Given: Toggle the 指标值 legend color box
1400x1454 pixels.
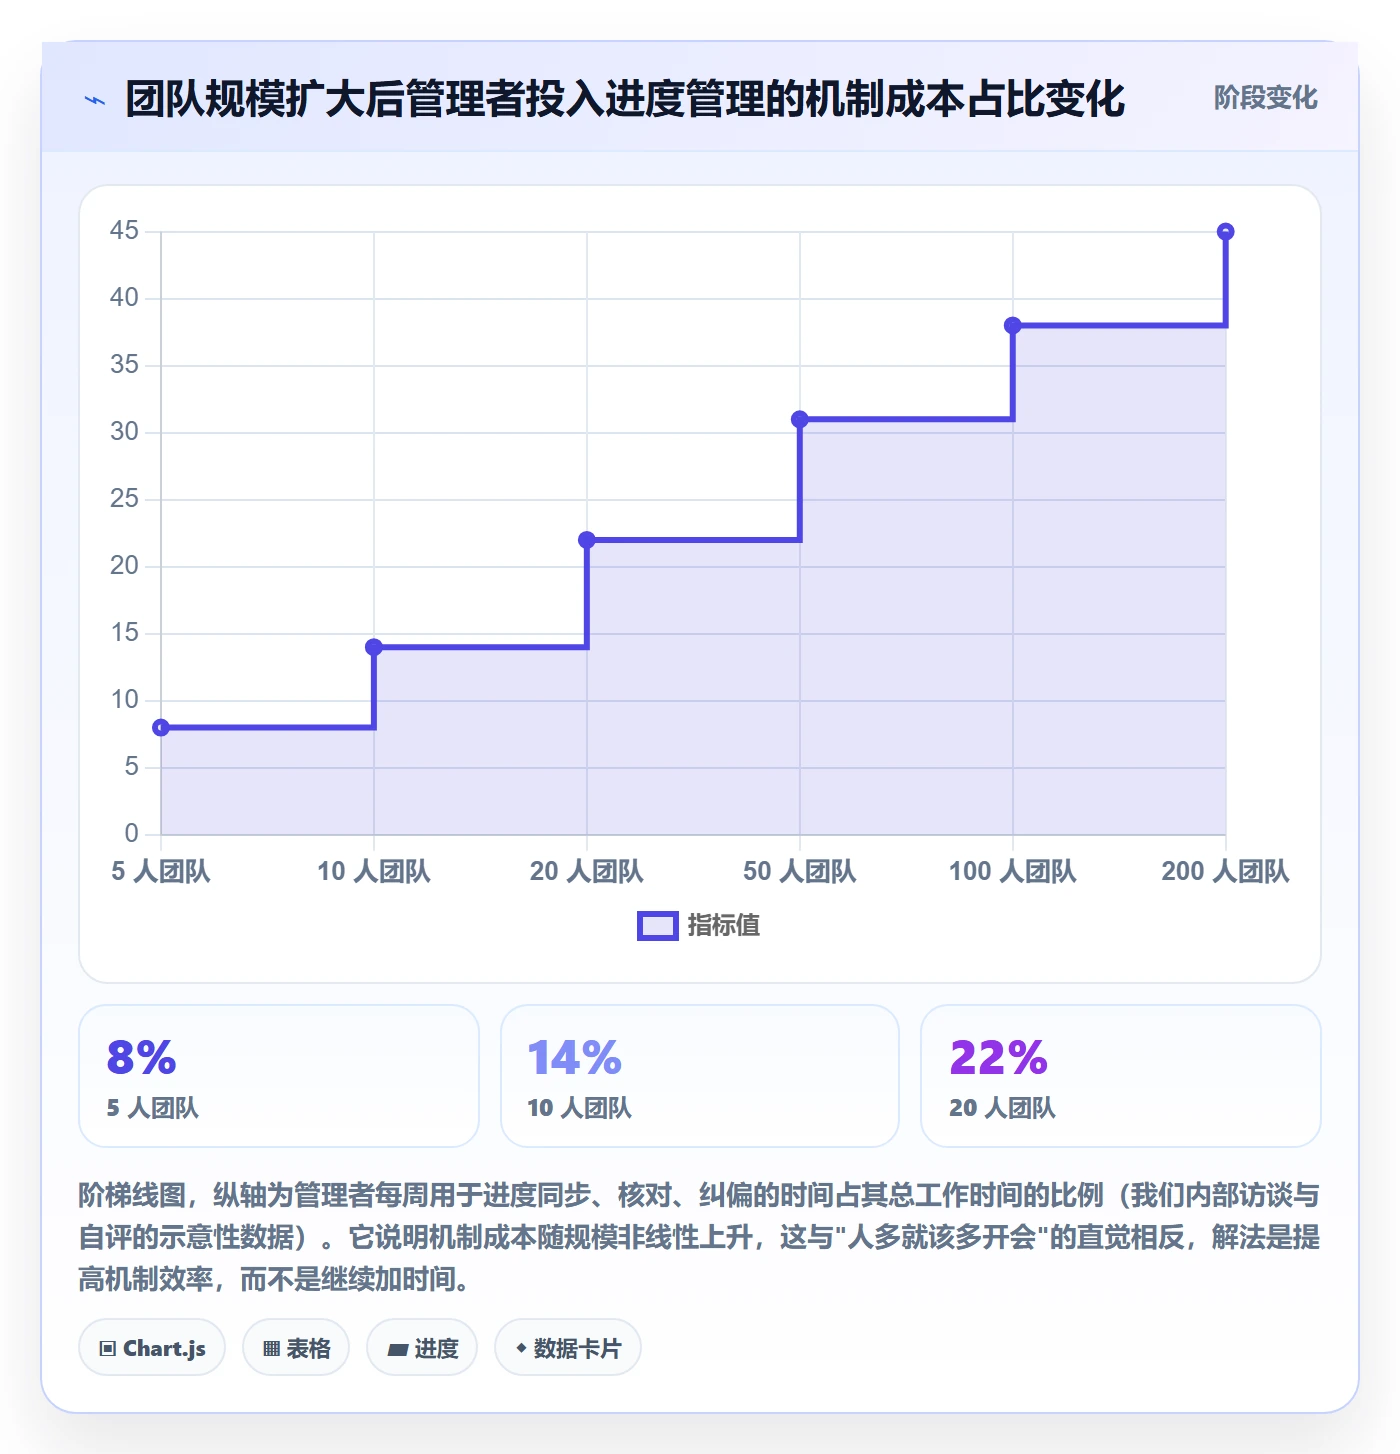Looking at the screenshot, I should [658, 926].
